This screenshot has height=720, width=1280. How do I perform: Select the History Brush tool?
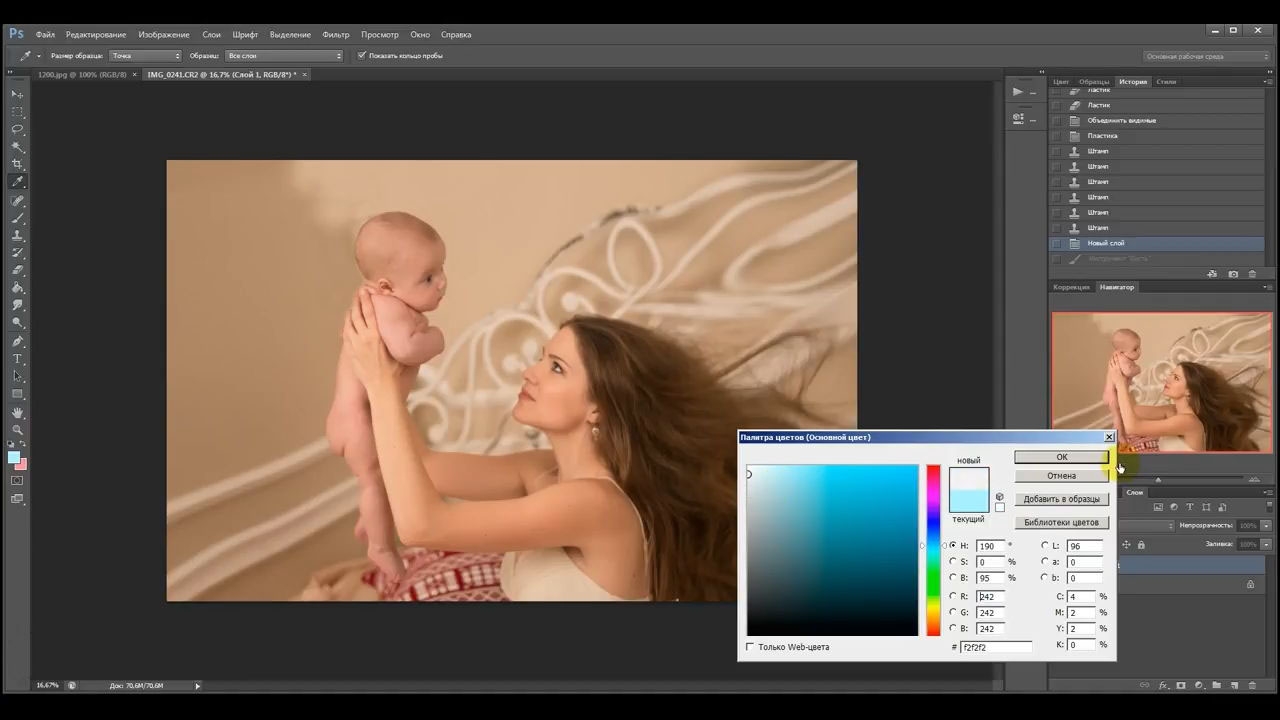point(17,253)
